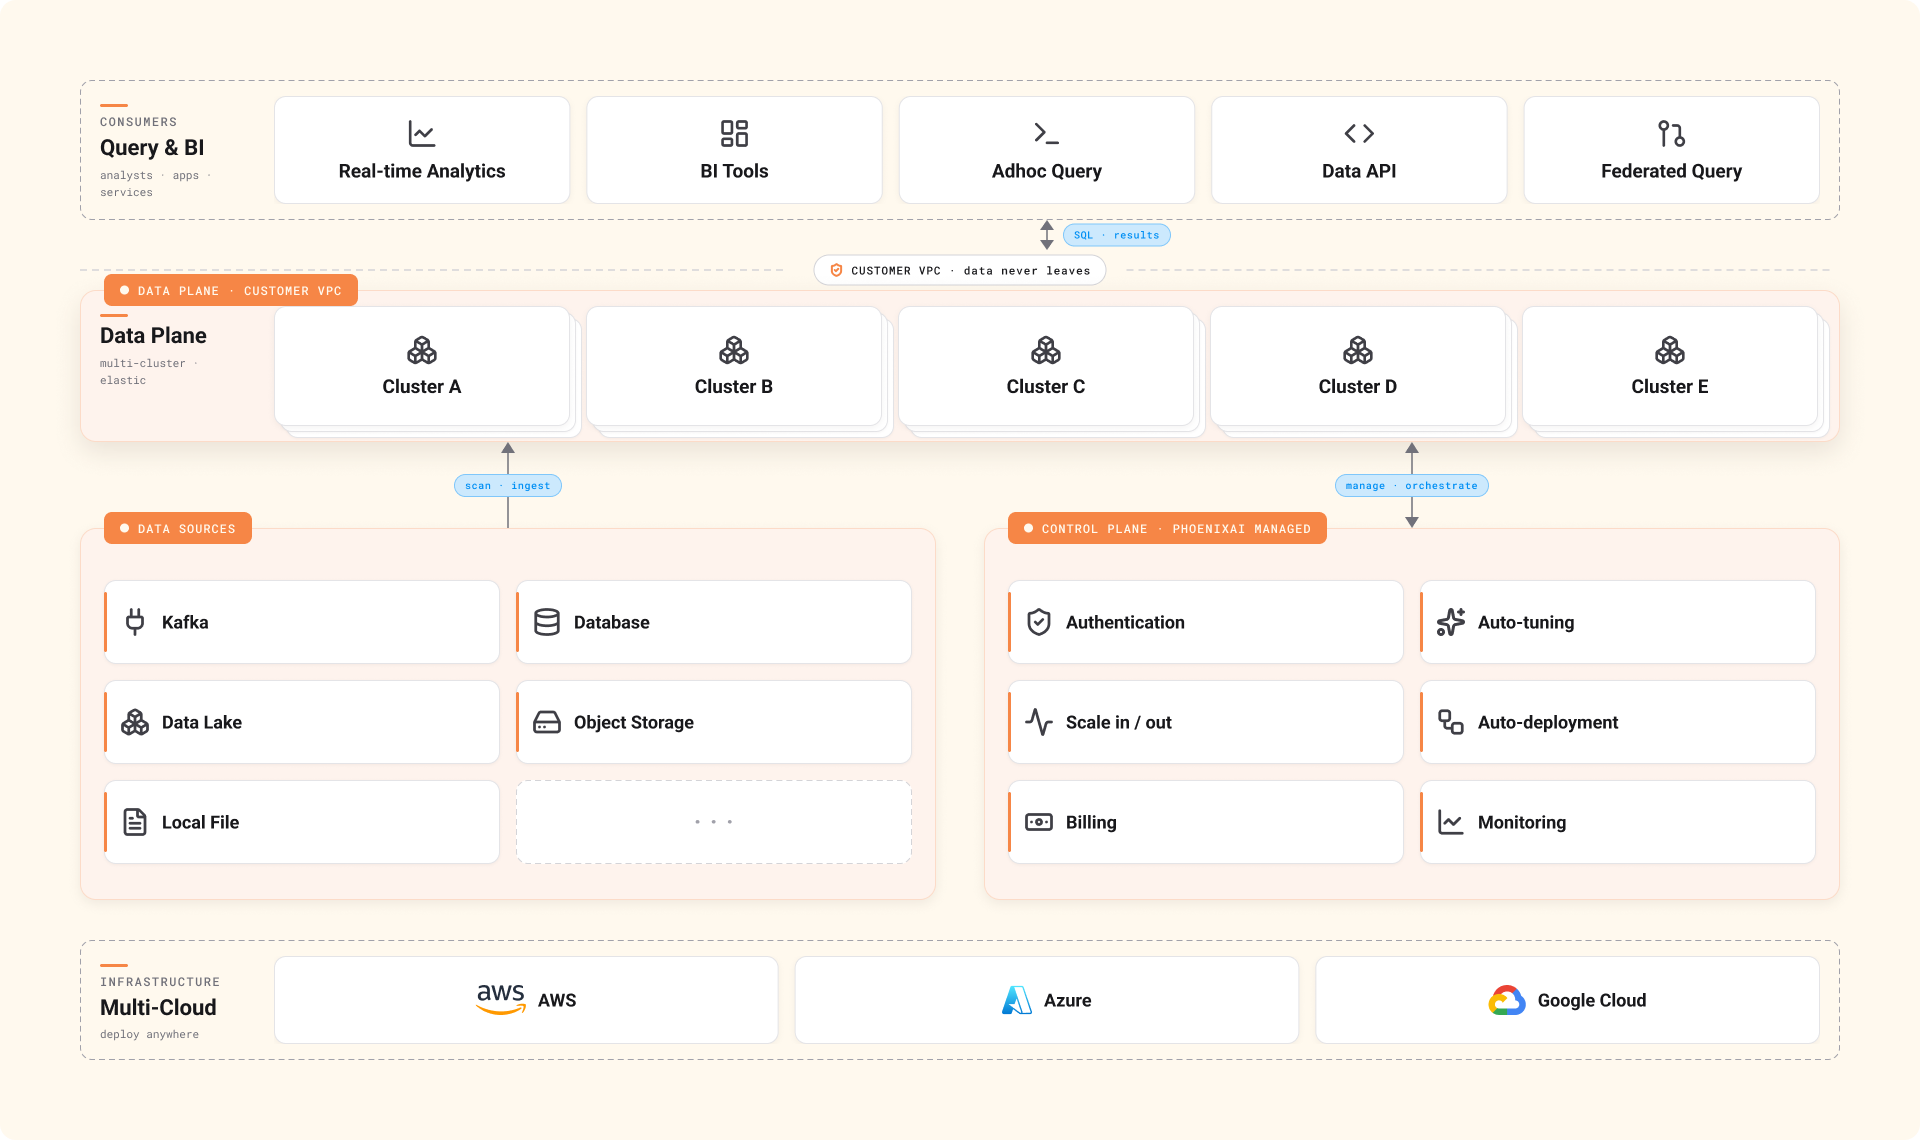The width and height of the screenshot is (1920, 1140).
Task: Click the Billing banknote icon
Action: [1039, 822]
